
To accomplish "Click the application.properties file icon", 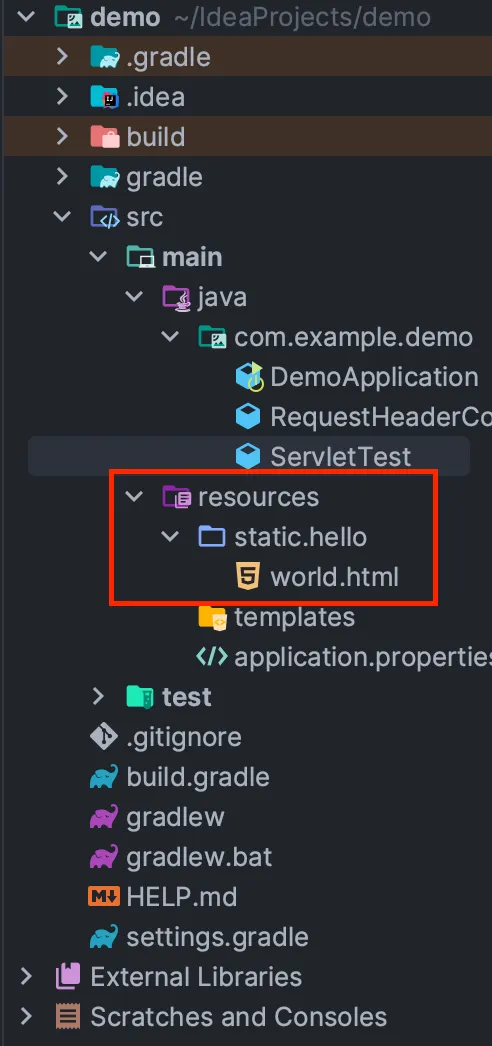I will (x=212, y=657).
